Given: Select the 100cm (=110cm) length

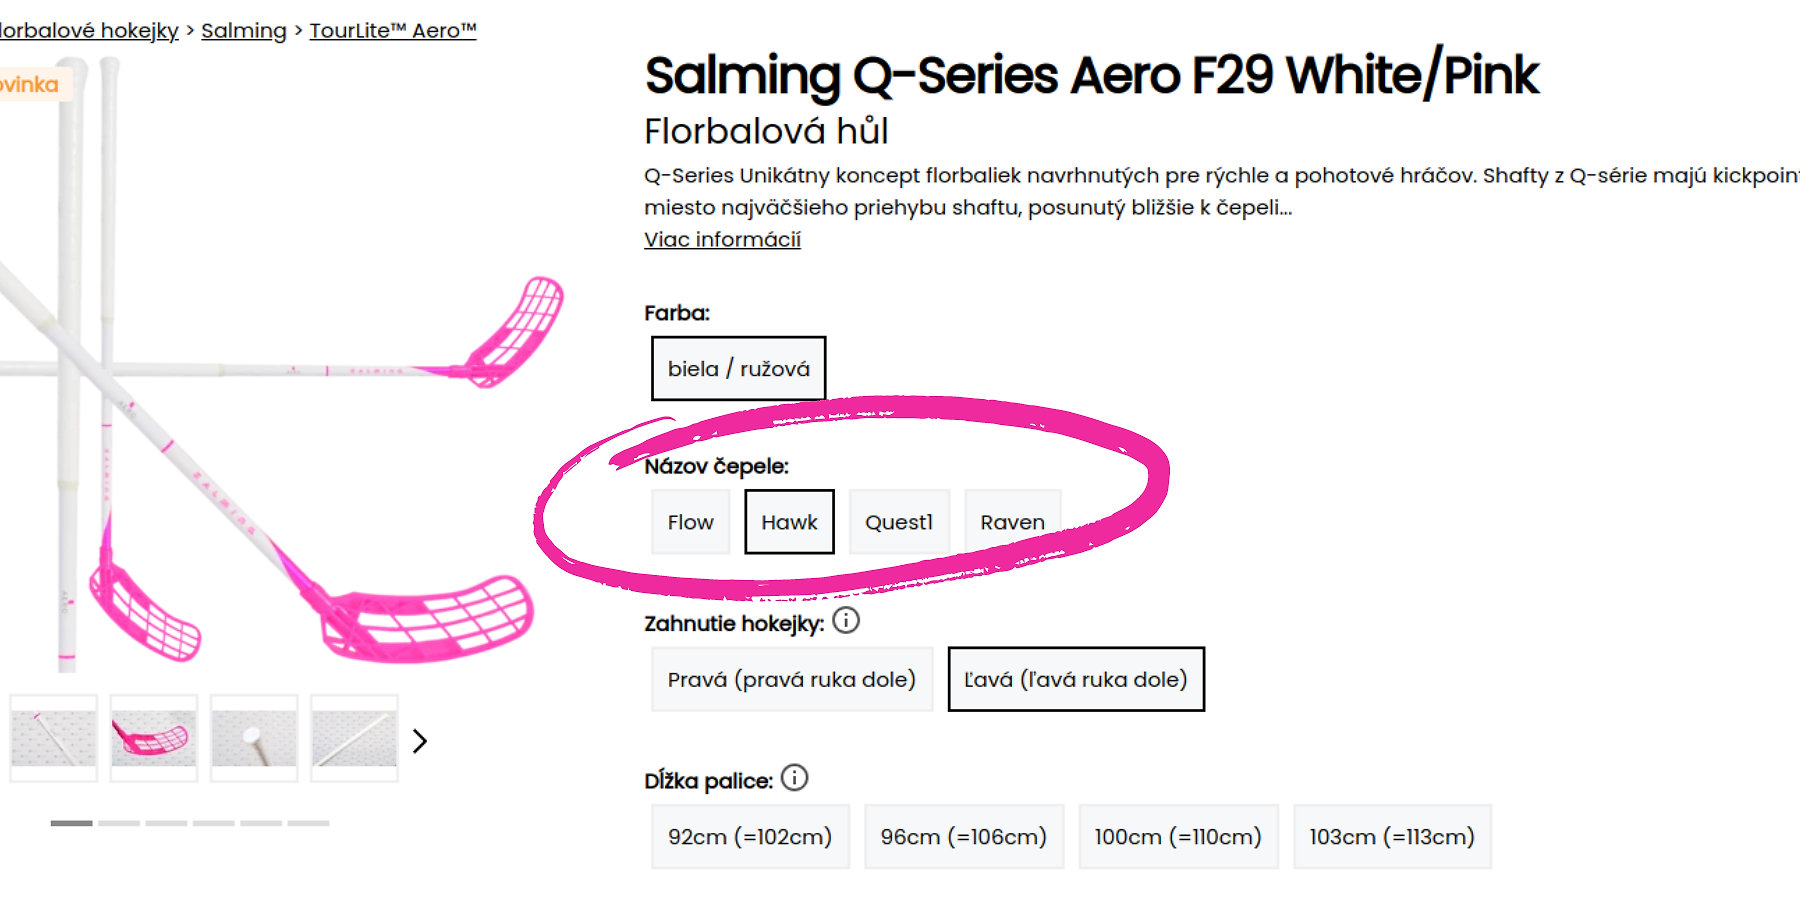Looking at the screenshot, I should [1178, 837].
